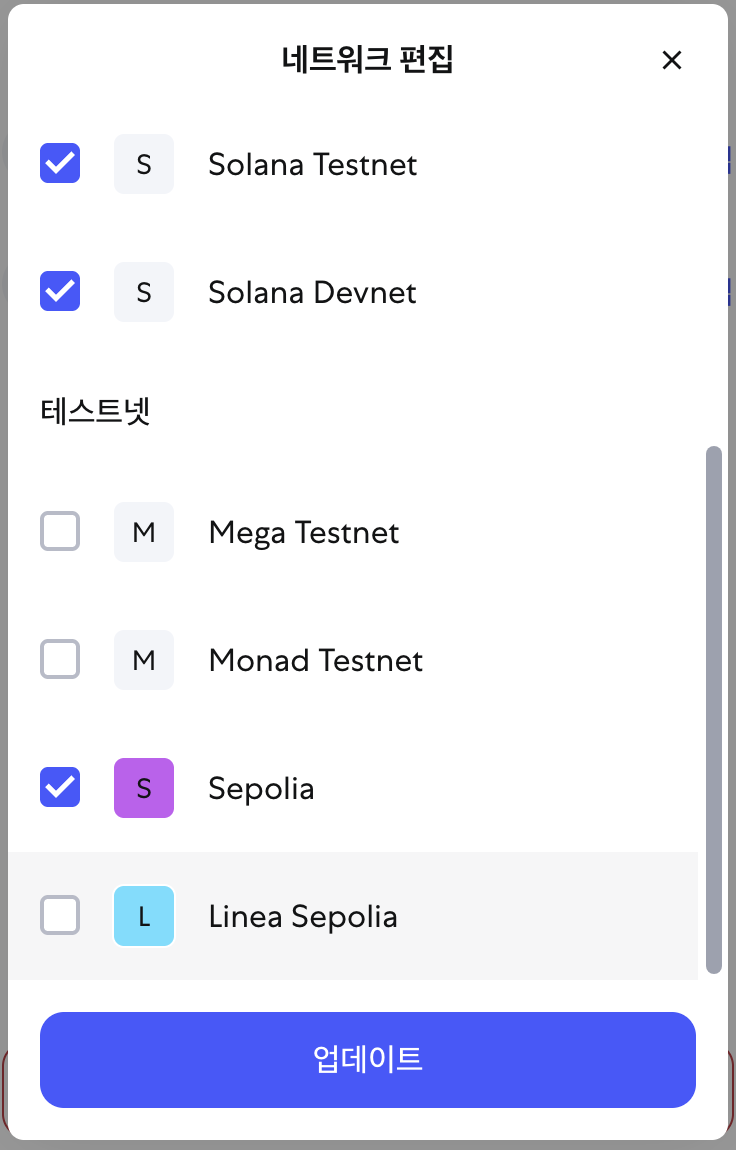Click the vertical scrollbar thumb

713,710
